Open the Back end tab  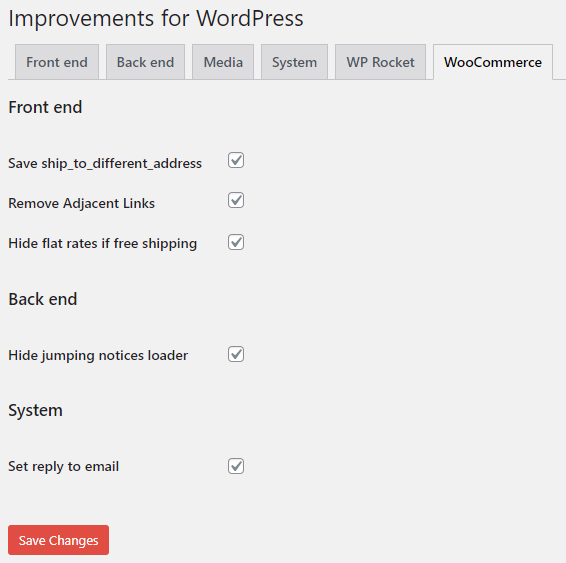click(145, 62)
